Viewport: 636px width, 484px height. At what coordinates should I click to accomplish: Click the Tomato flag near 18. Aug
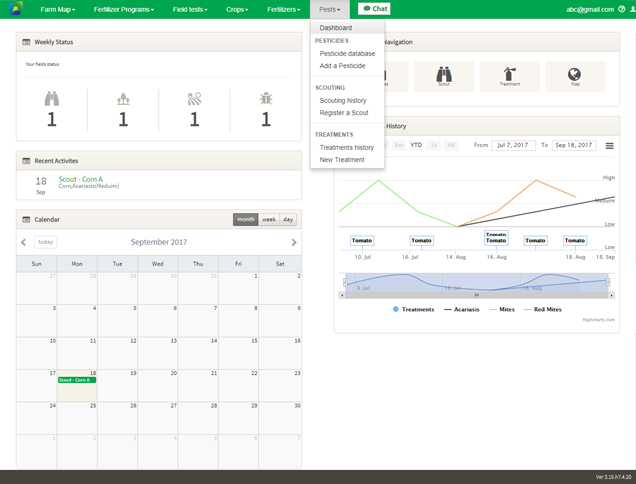(575, 241)
